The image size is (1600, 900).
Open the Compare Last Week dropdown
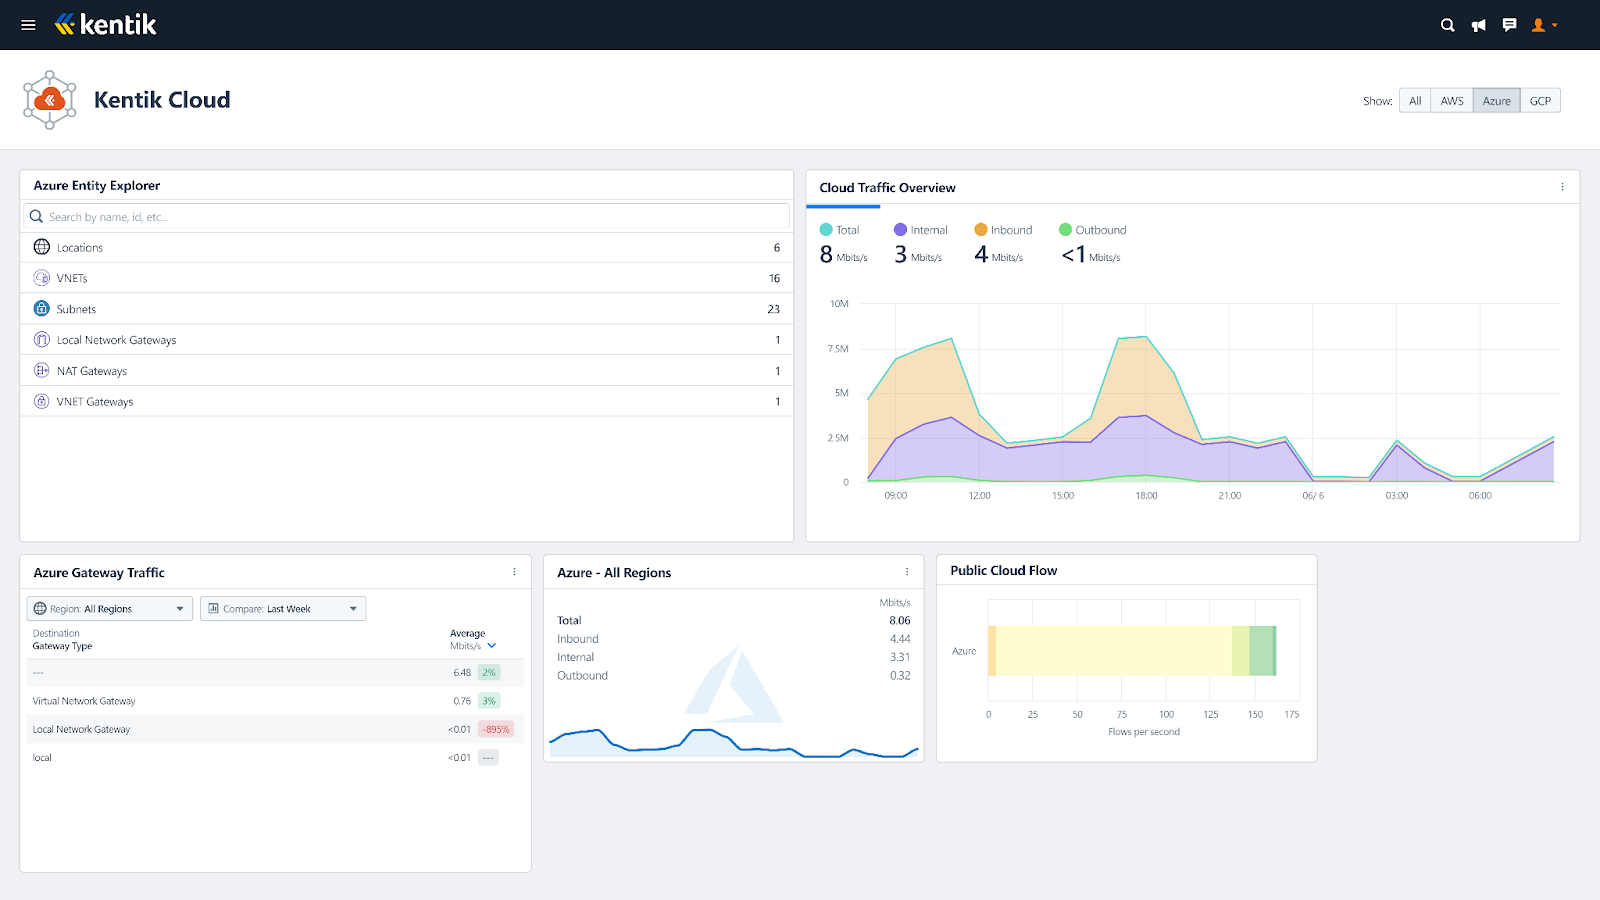[x=283, y=609]
